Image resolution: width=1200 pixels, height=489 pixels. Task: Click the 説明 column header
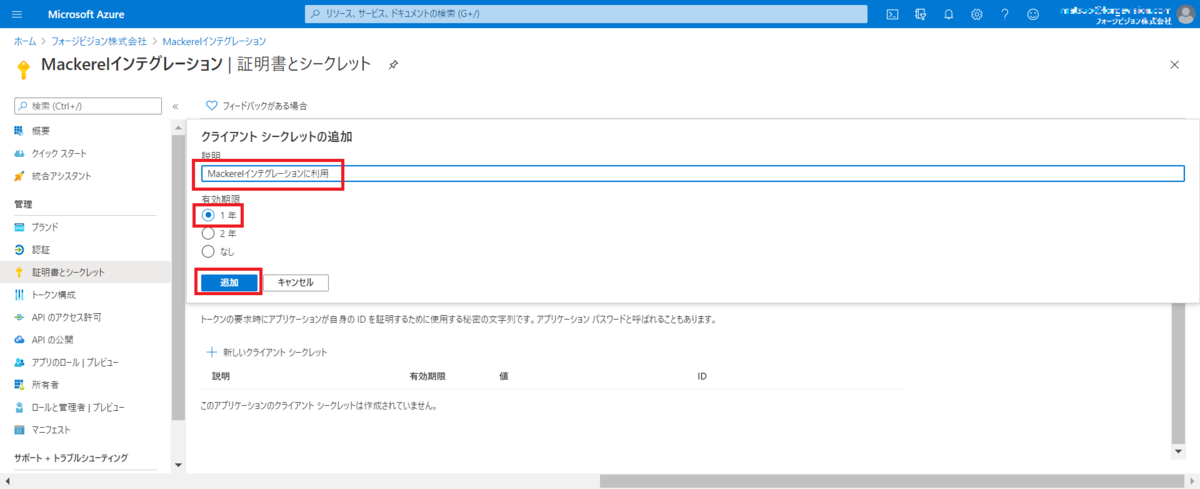pyautogui.click(x=221, y=376)
